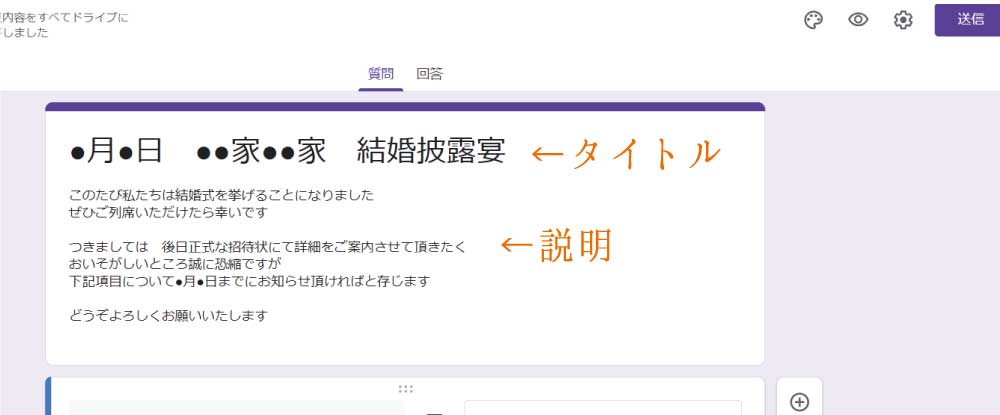The height and width of the screenshot is (415, 1000).
Task: Click the orange ←タイトル annotation
Action: point(625,152)
